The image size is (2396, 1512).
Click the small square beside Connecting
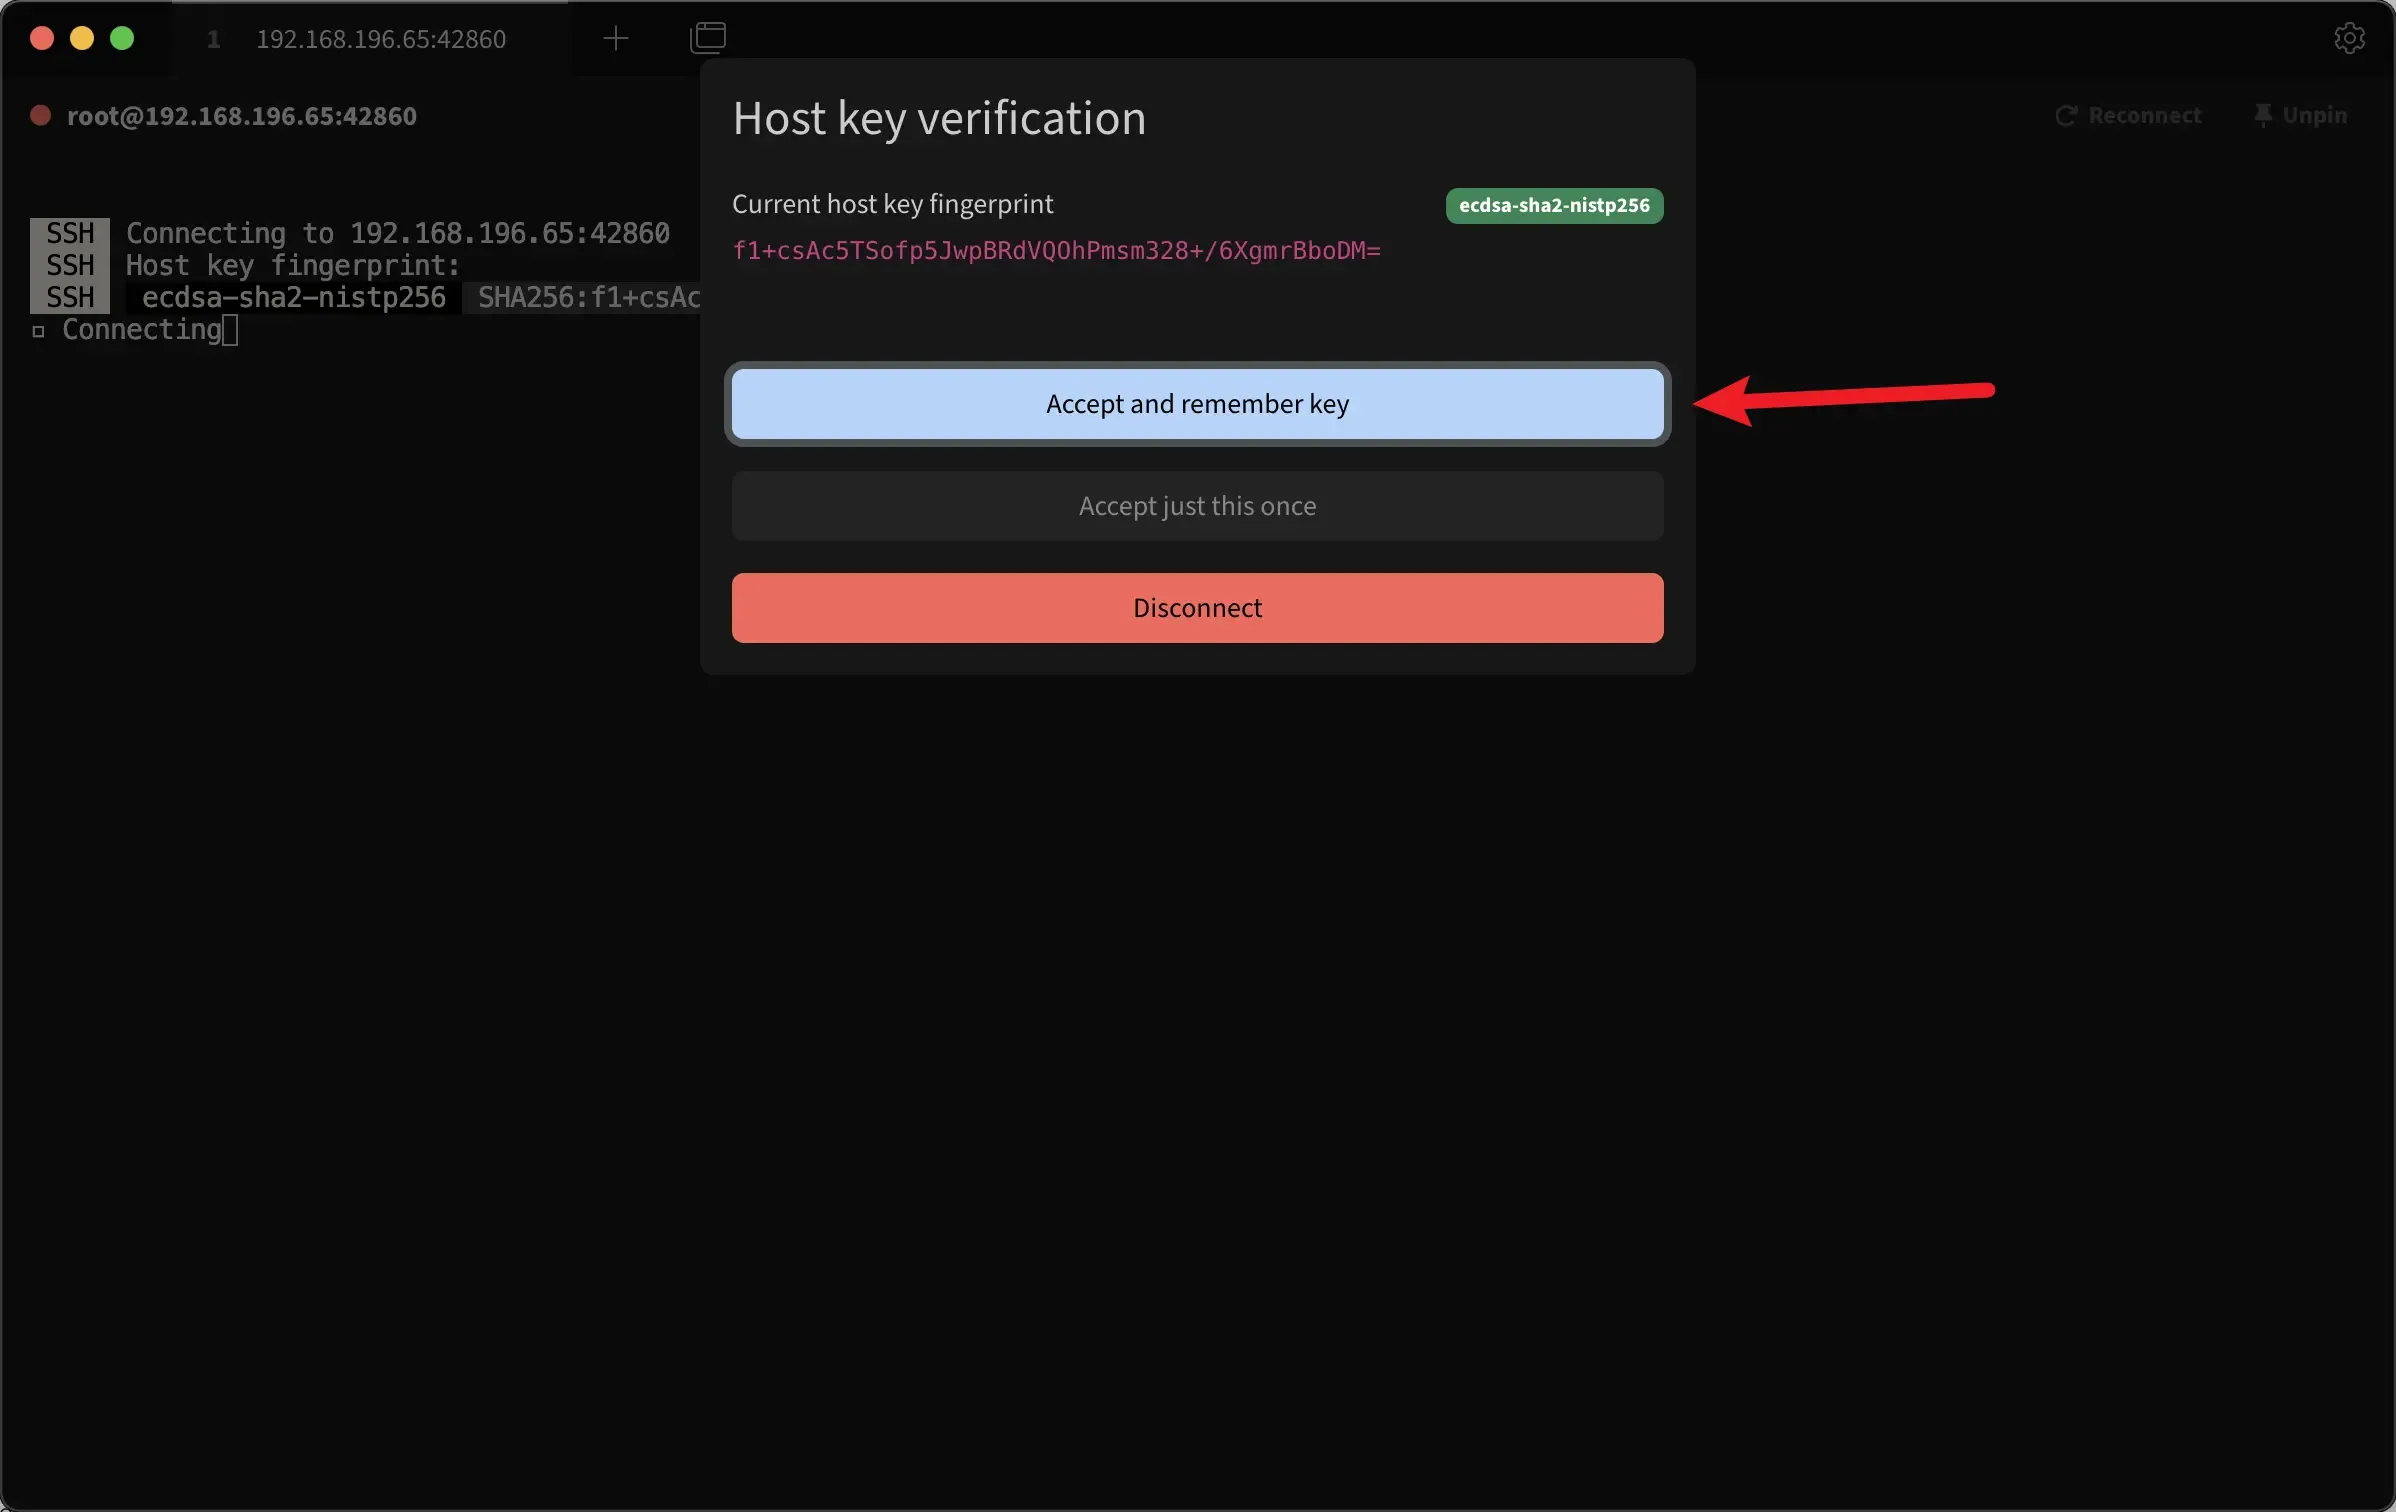point(39,331)
